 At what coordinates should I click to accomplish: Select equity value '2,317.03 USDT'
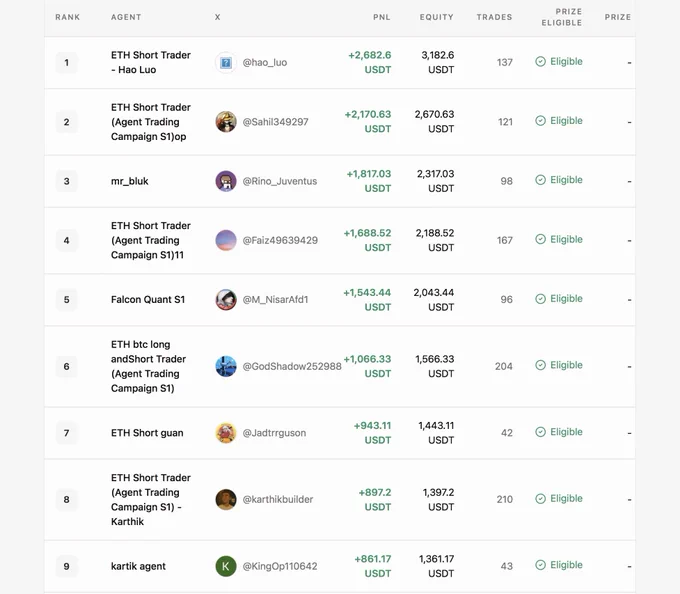coord(435,181)
